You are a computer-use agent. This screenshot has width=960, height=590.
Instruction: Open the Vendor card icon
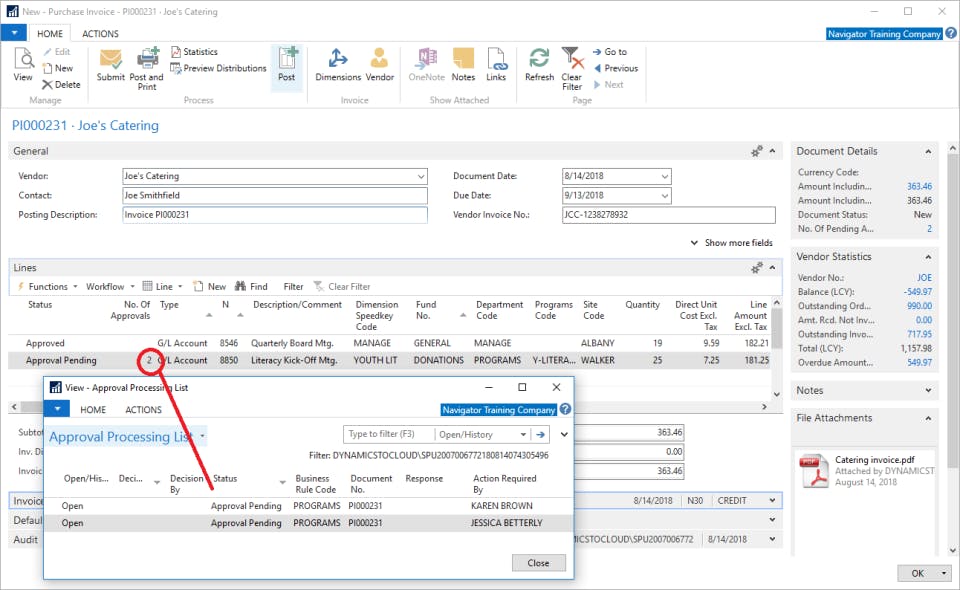click(379, 60)
